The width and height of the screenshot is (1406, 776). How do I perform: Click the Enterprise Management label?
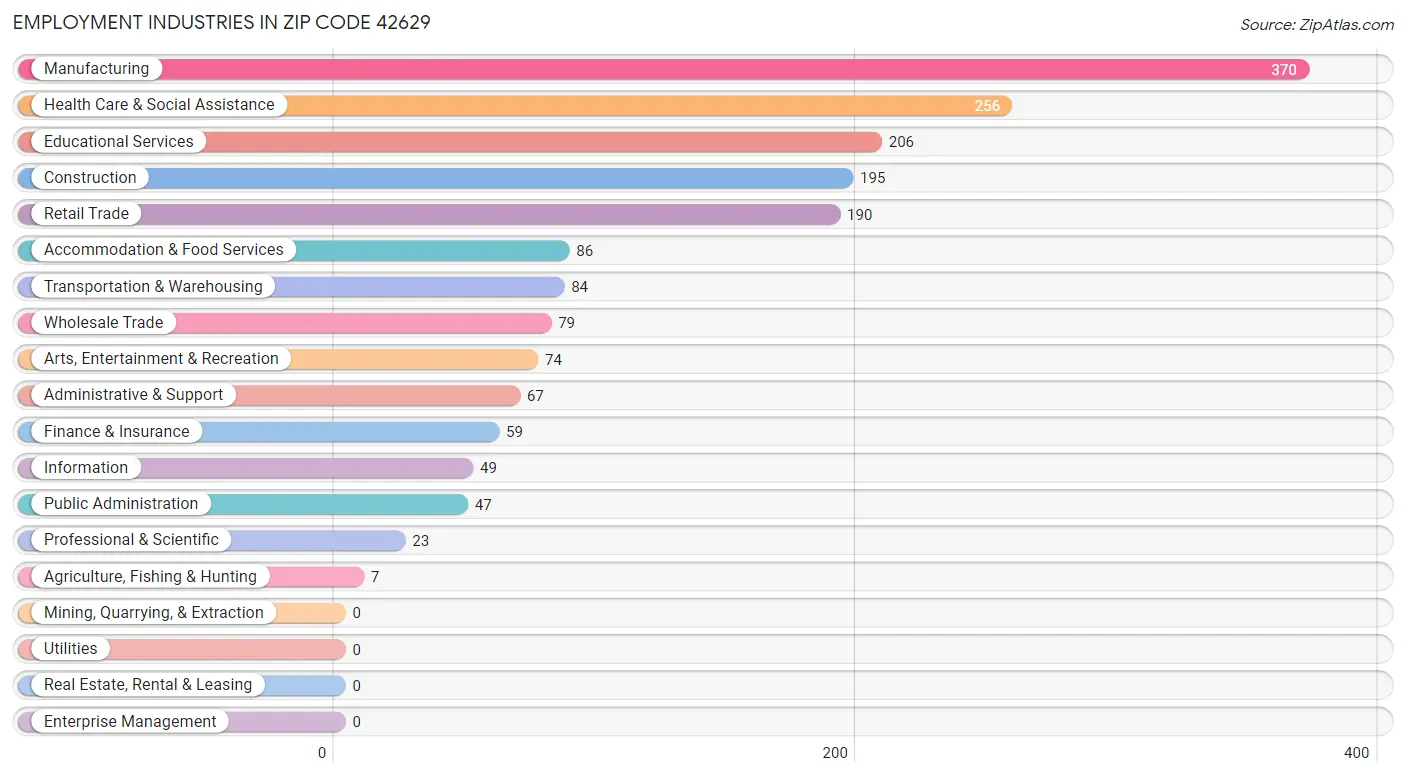tap(130, 722)
